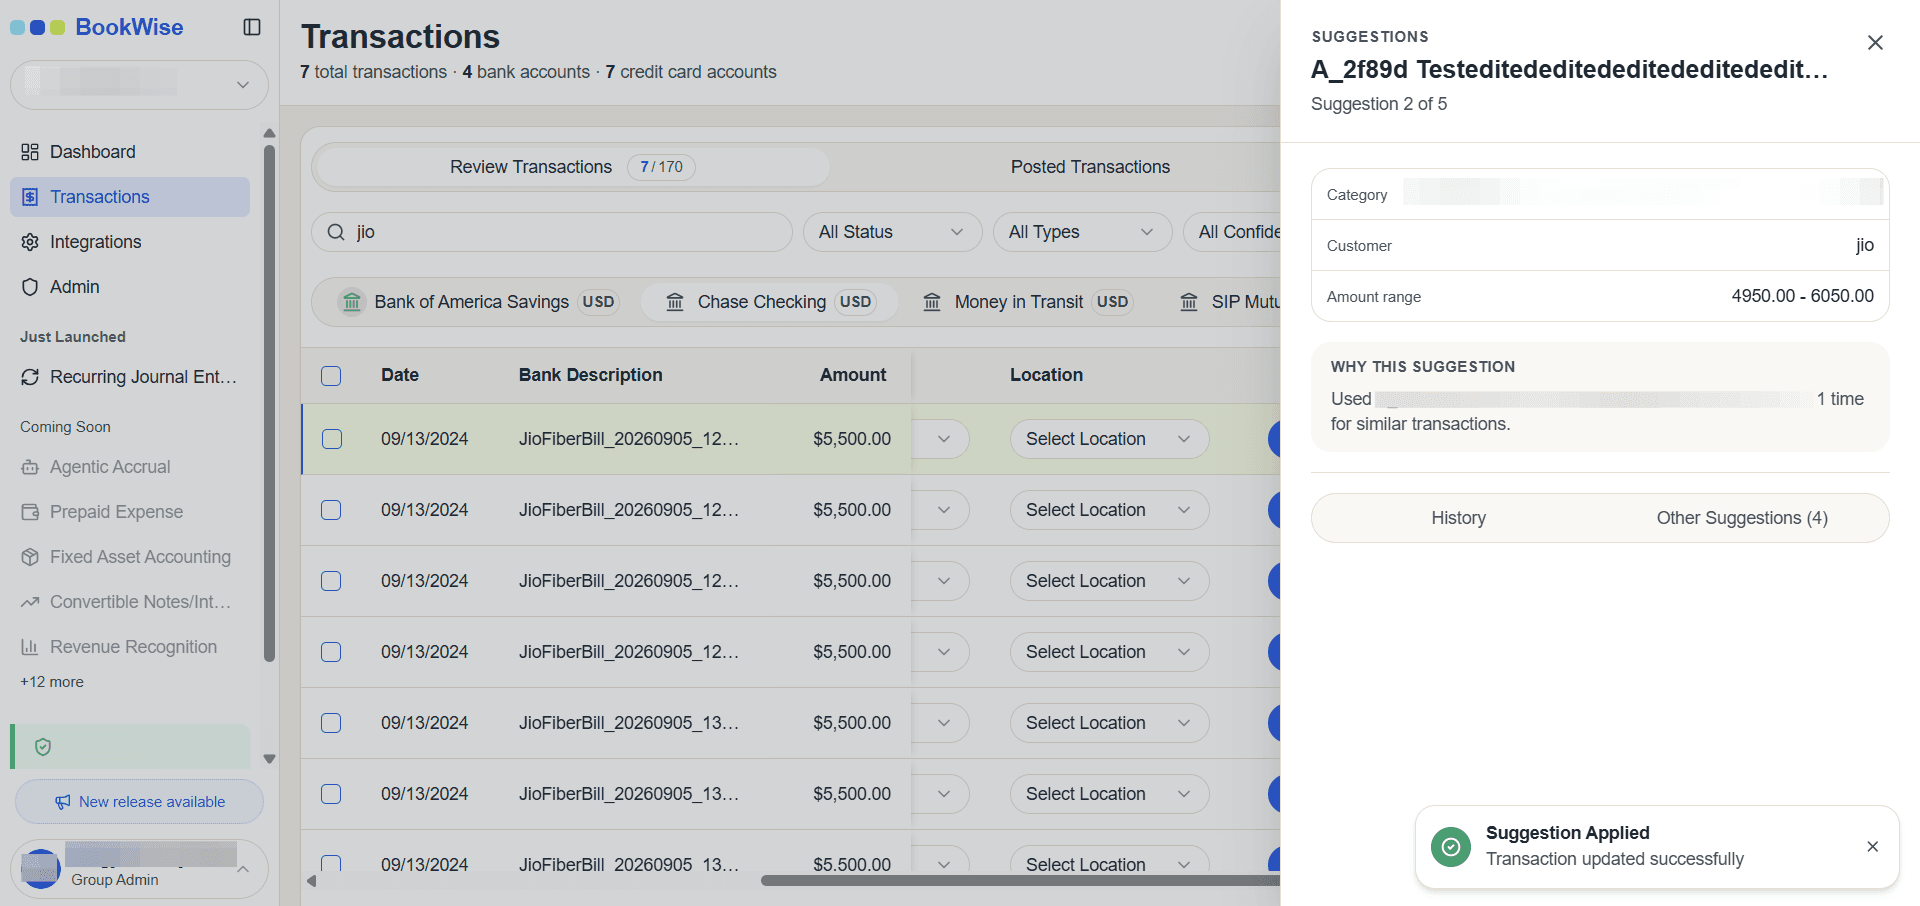Image resolution: width=1920 pixels, height=906 pixels.
Task: Collapse the sidebar panel icon
Action: (252, 27)
